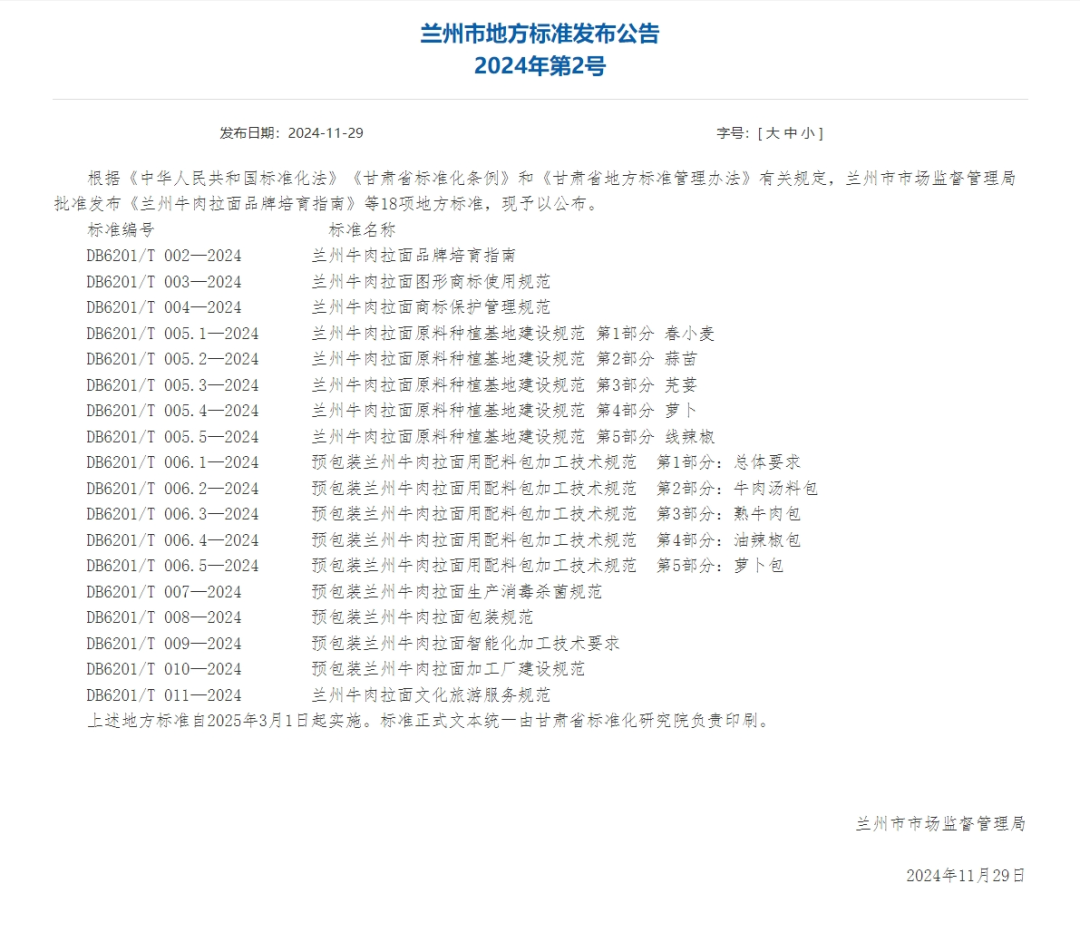Click 兰州牛肉拉面图形商标使用规范 entry

click(x=431, y=282)
